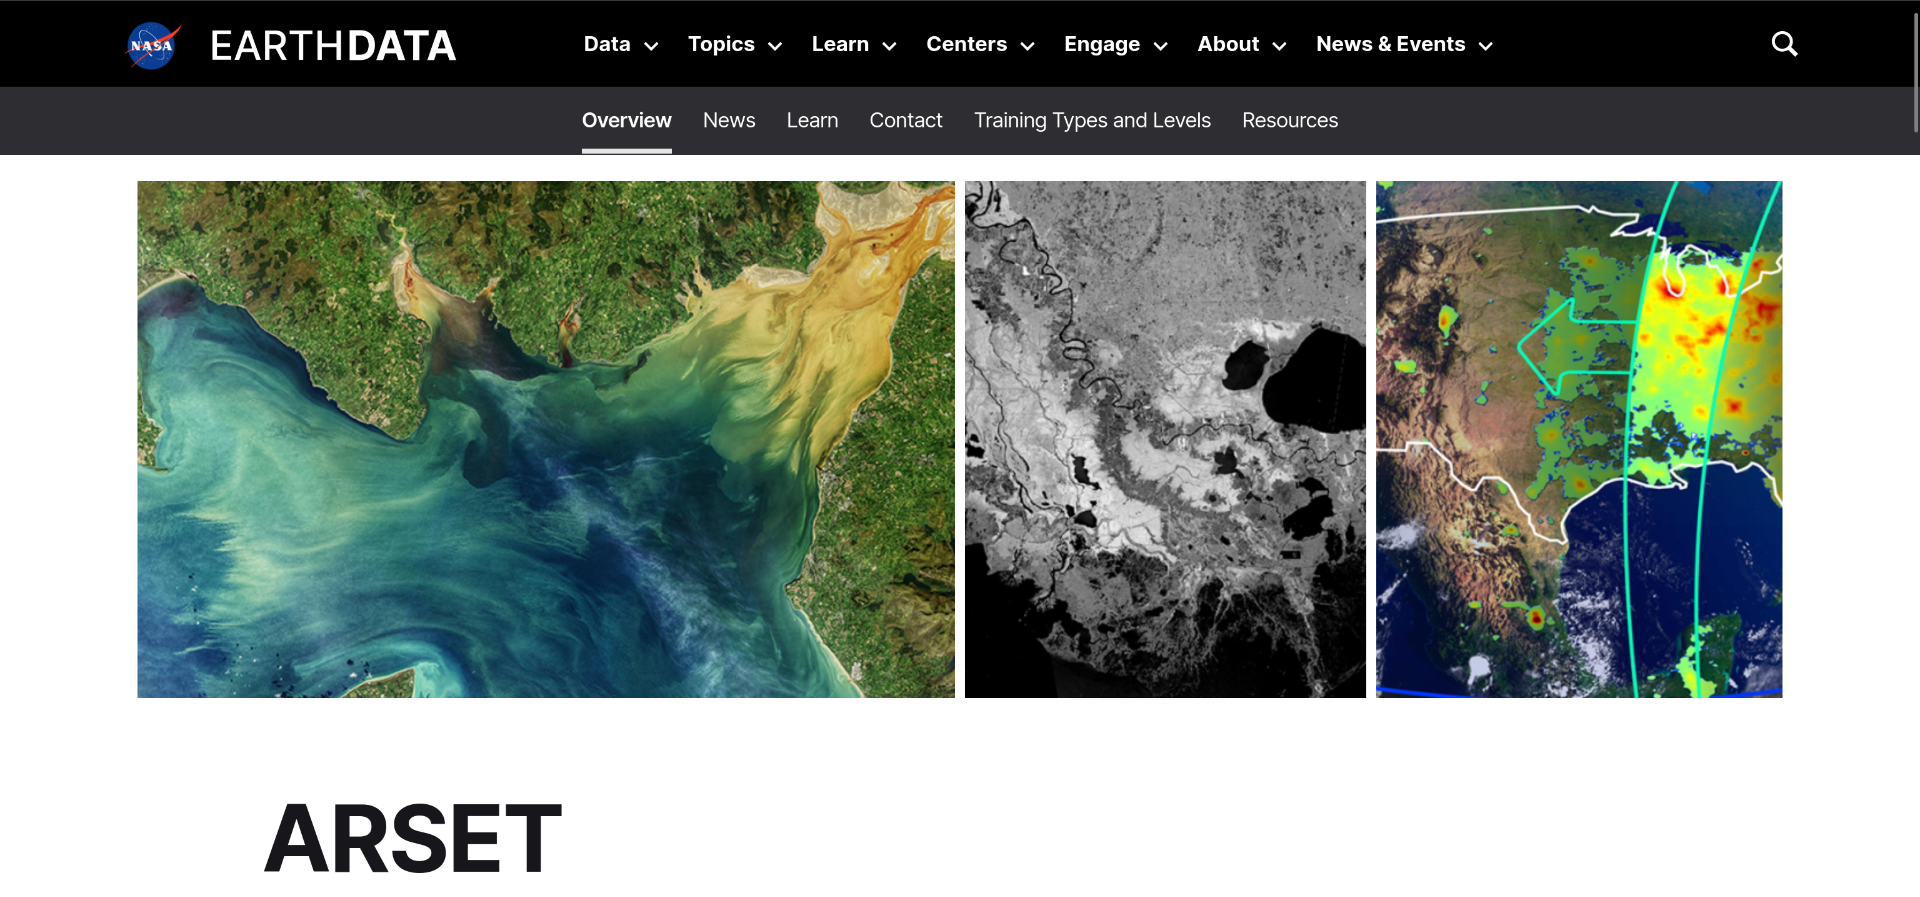This screenshot has width=1920, height=897.
Task: Expand the Topics dropdown menu
Action: pos(734,44)
